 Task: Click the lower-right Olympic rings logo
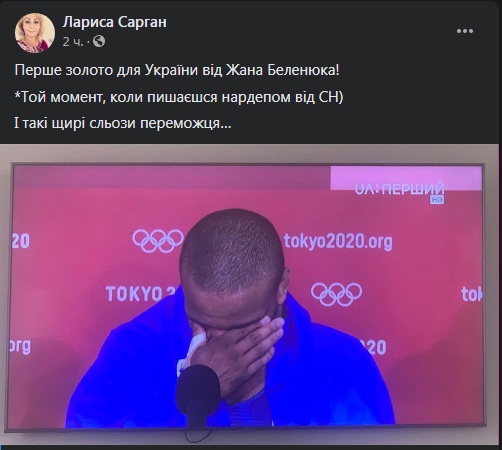coord(336,294)
